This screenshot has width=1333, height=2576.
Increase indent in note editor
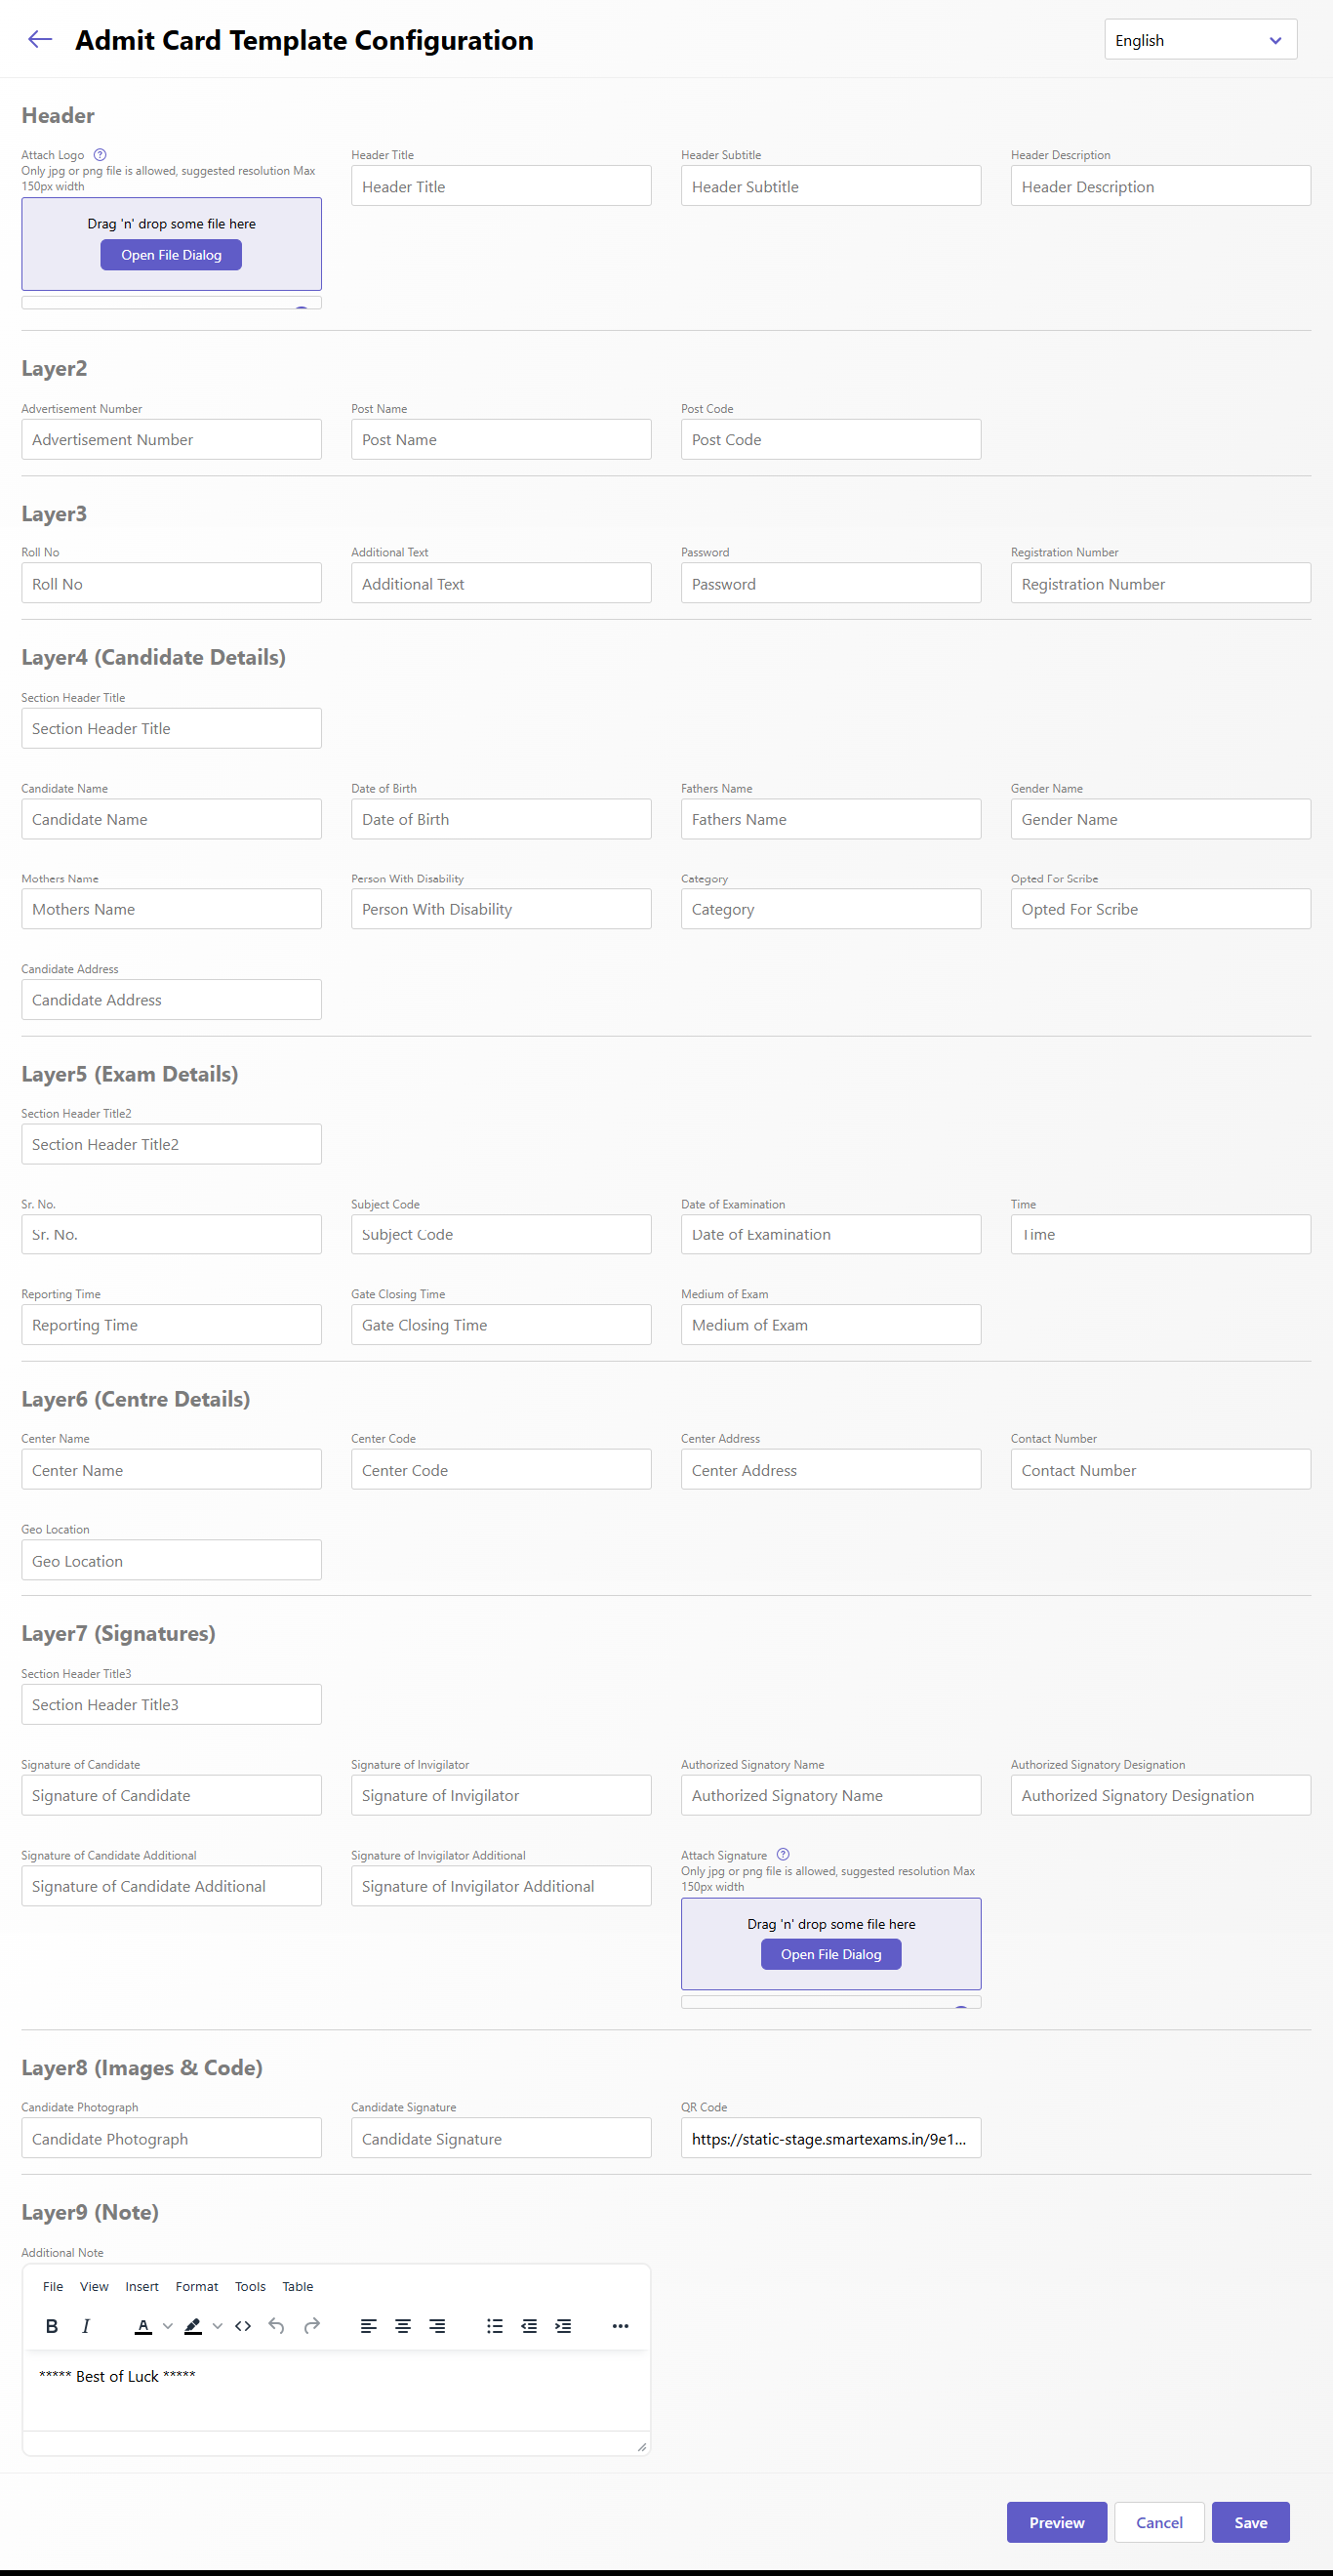[563, 2326]
